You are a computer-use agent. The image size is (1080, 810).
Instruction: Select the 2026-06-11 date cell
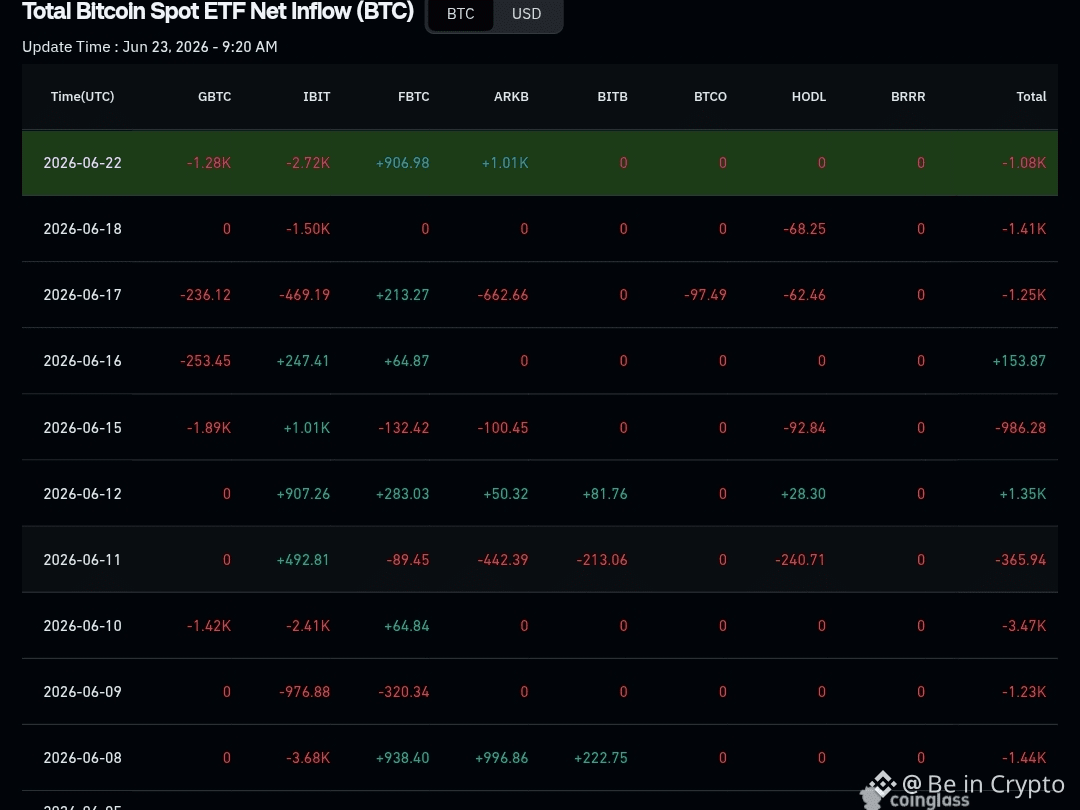(83, 560)
